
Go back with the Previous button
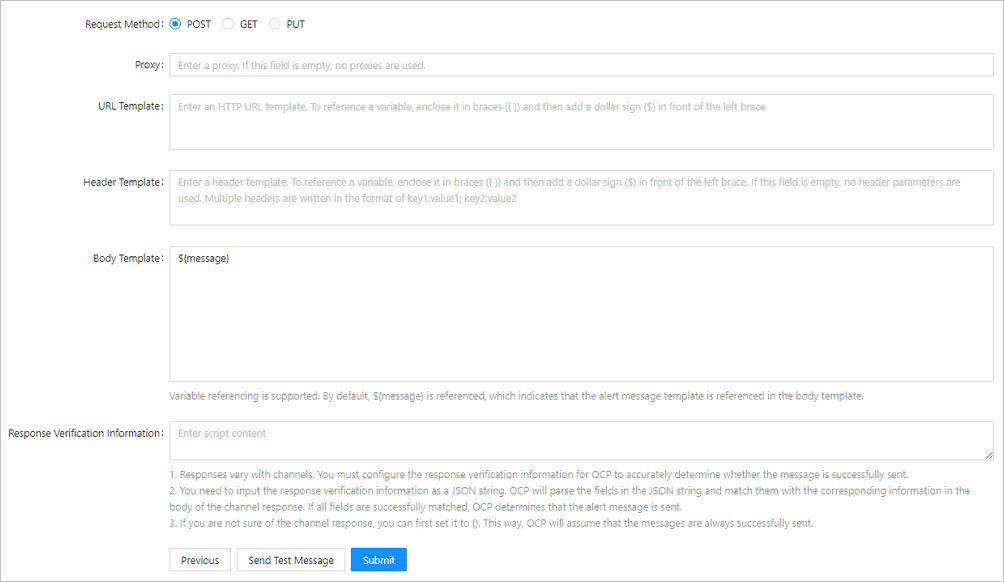click(x=200, y=560)
